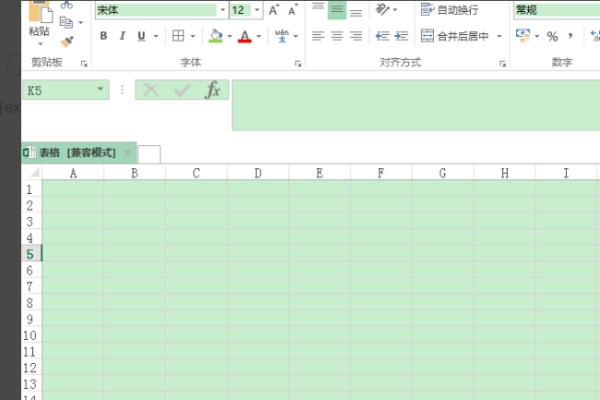This screenshot has width=600, height=400.
Task: Align text left in cell
Action: point(318,36)
